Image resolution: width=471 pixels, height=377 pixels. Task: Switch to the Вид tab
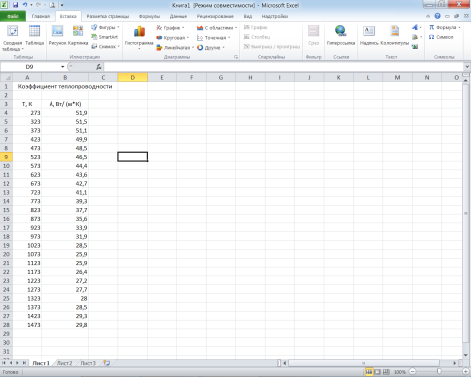click(x=248, y=16)
